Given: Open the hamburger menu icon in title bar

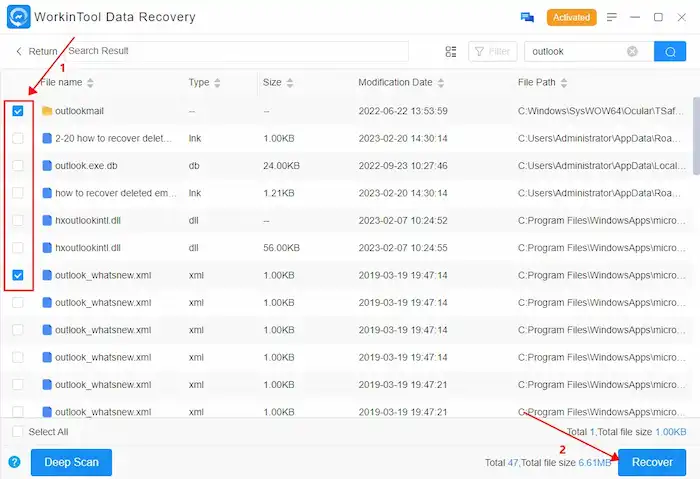Looking at the screenshot, I should coord(612,17).
